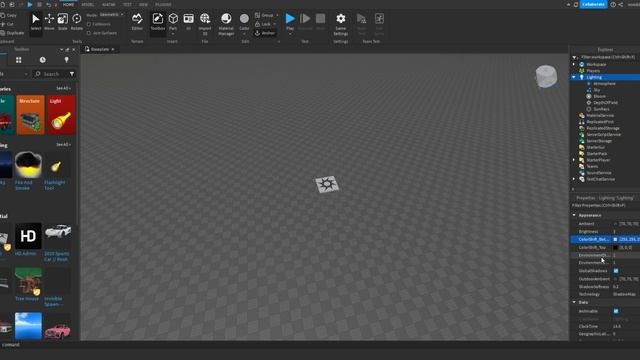Click the Structure category card

[x=30, y=115]
